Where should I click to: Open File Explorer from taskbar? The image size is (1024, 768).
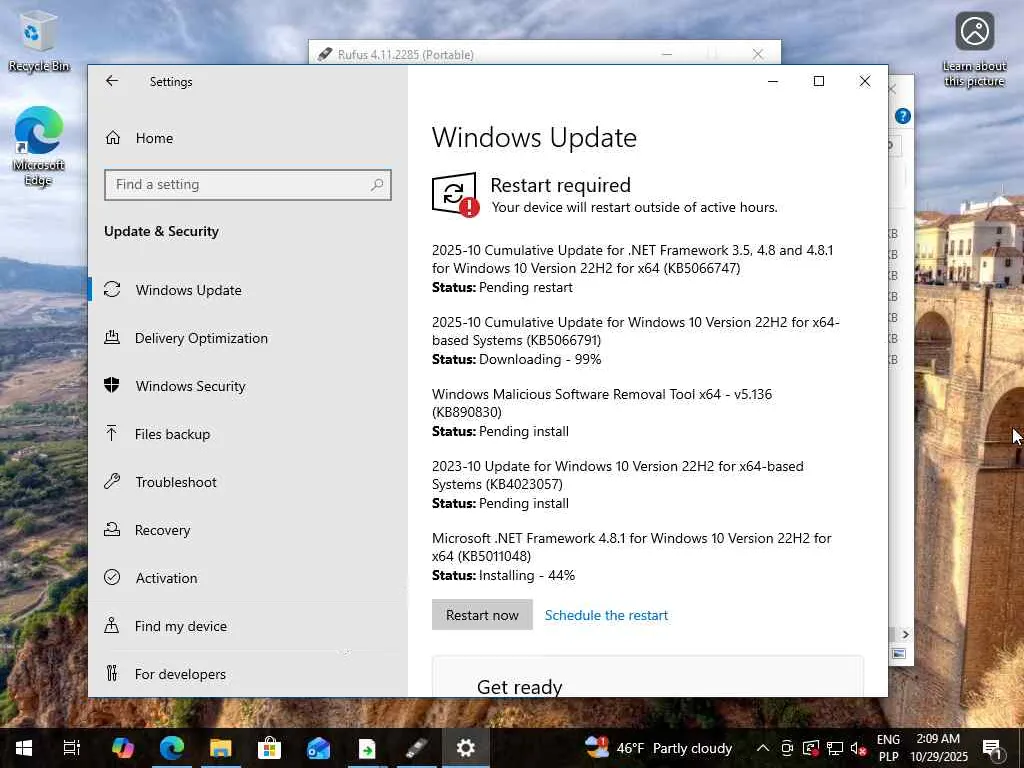coord(221,748)
